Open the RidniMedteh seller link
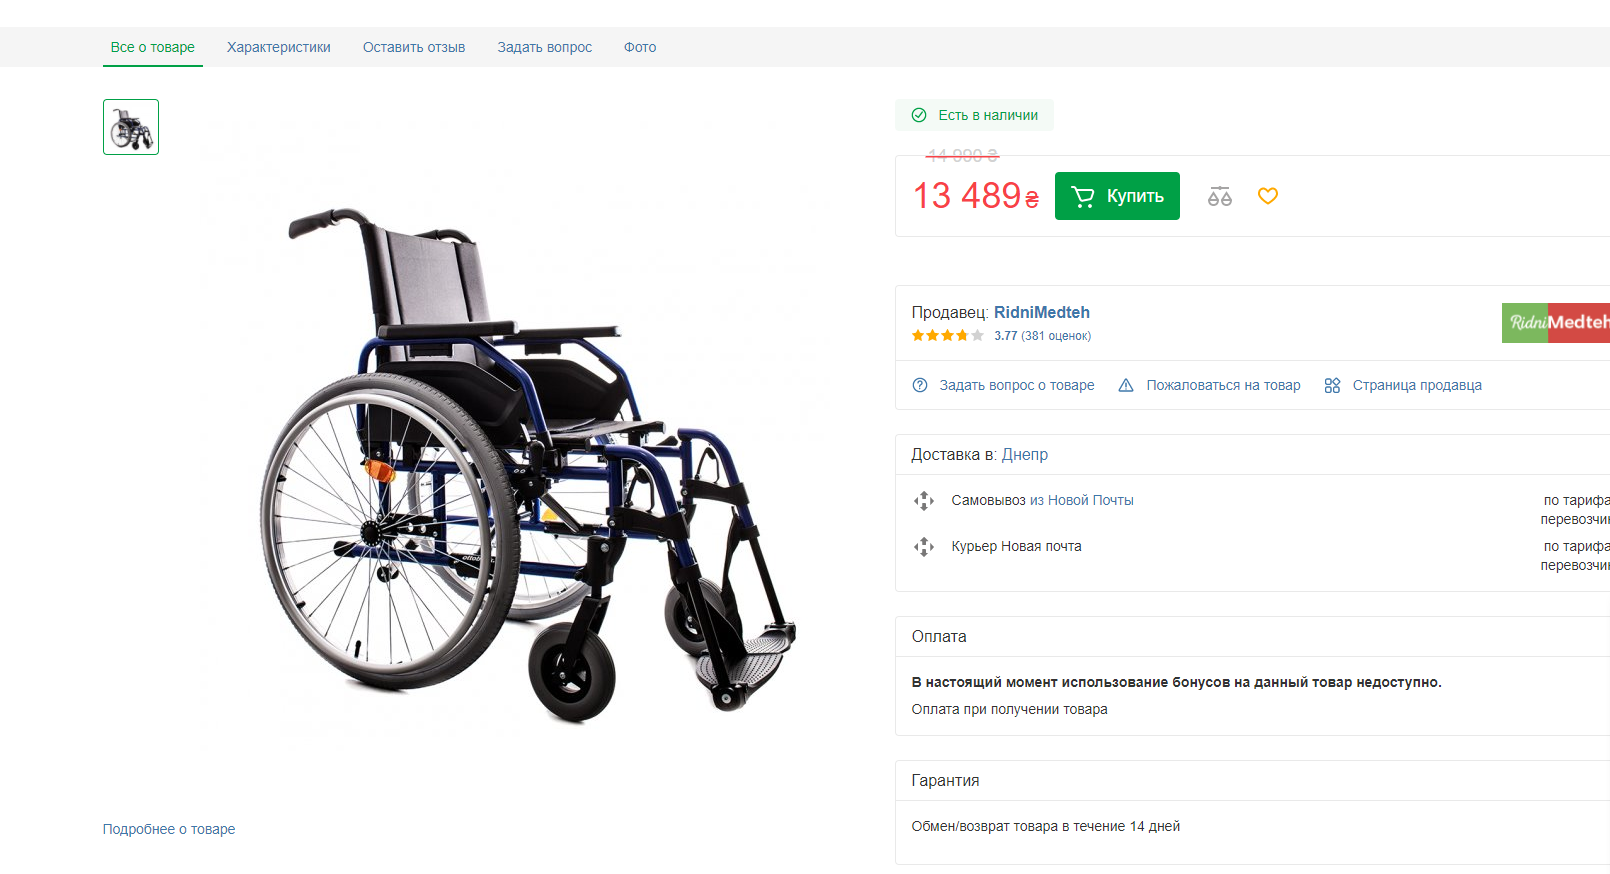This screenshot has height=874, width=1610. [1042, 312]
